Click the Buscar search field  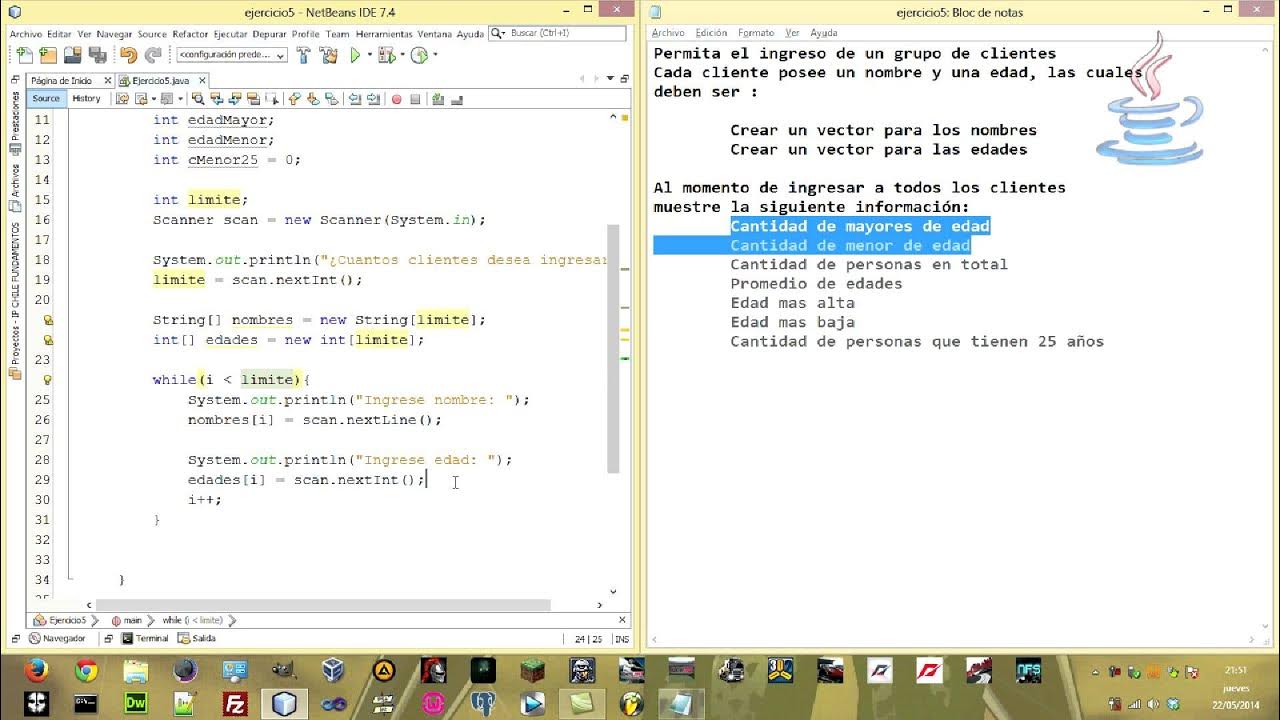560,33
